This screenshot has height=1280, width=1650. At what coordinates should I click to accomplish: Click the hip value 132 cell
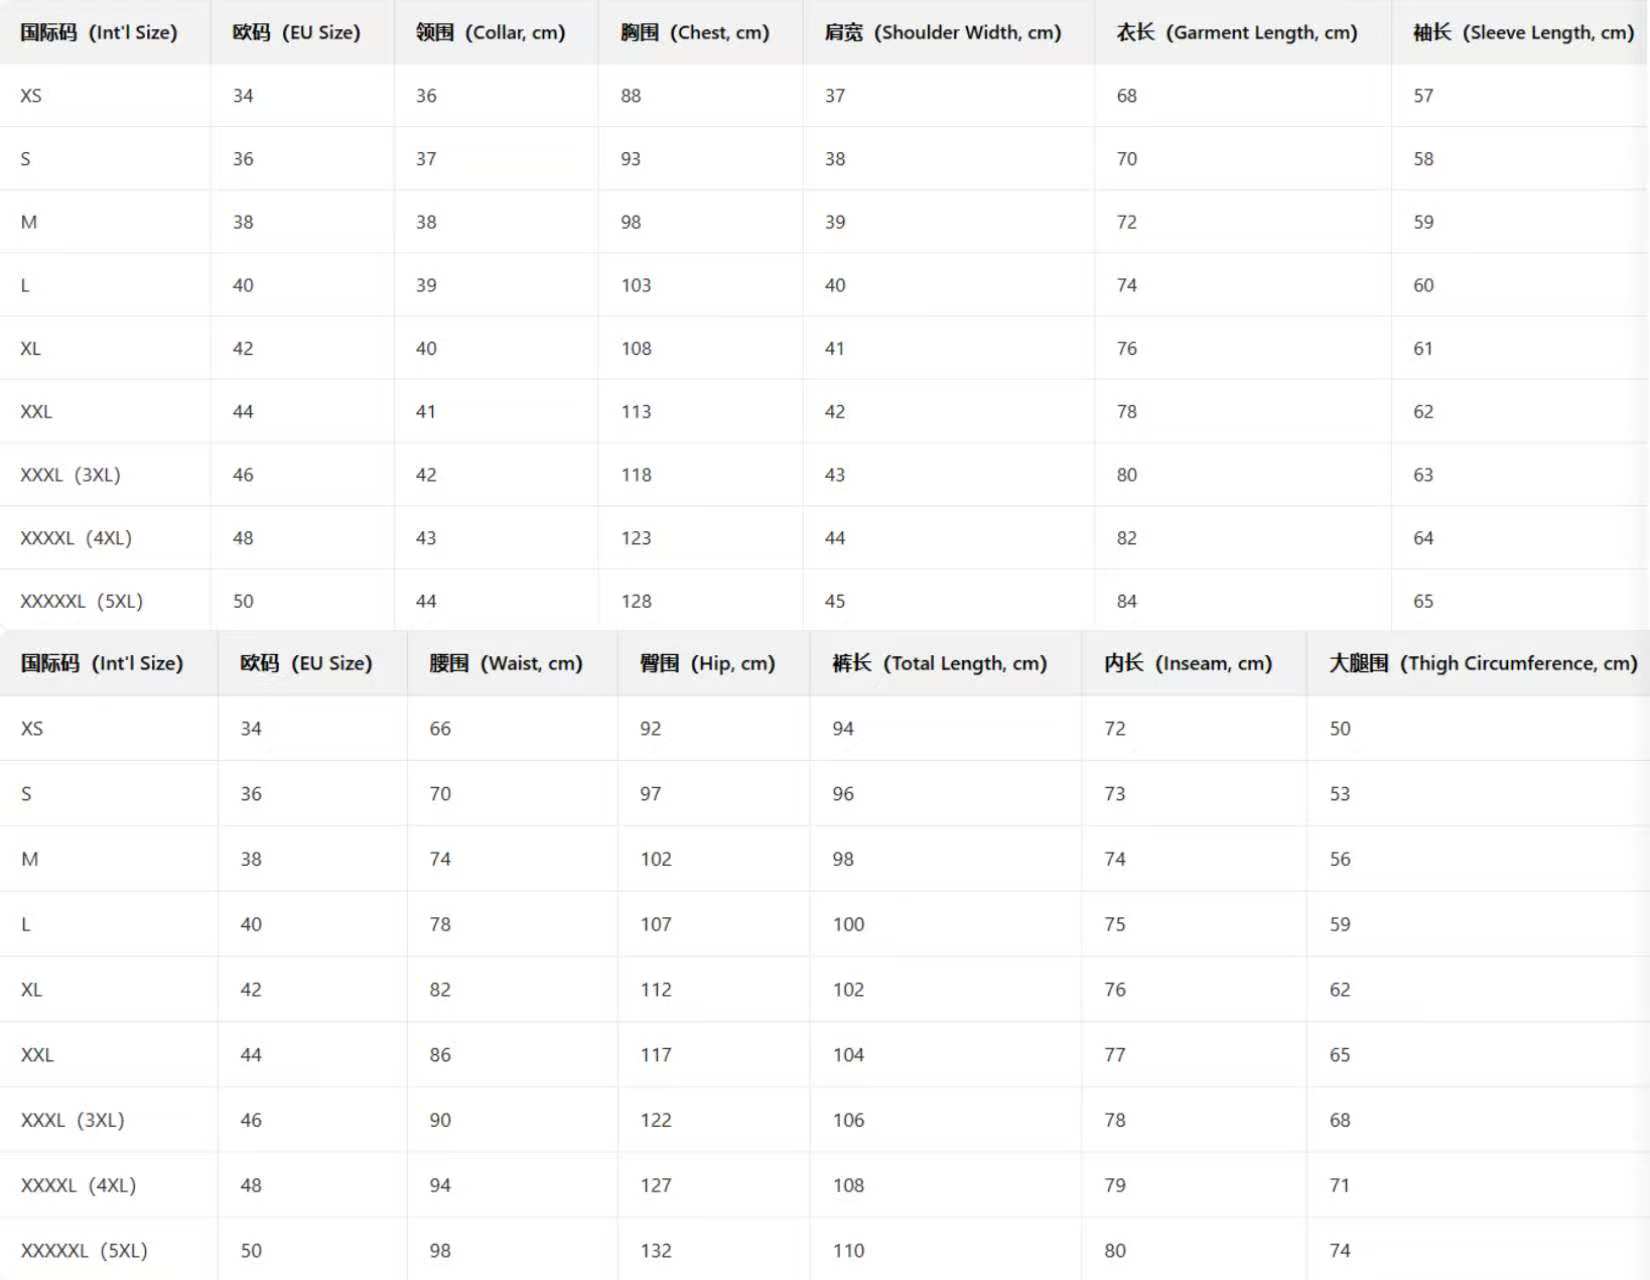point(656,1250)
